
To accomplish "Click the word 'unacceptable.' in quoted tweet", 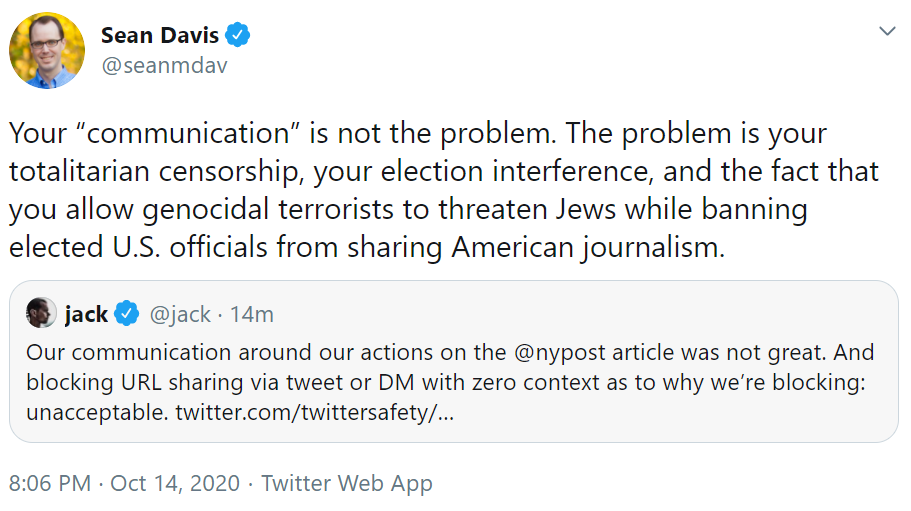I will [x=98, y=412].
